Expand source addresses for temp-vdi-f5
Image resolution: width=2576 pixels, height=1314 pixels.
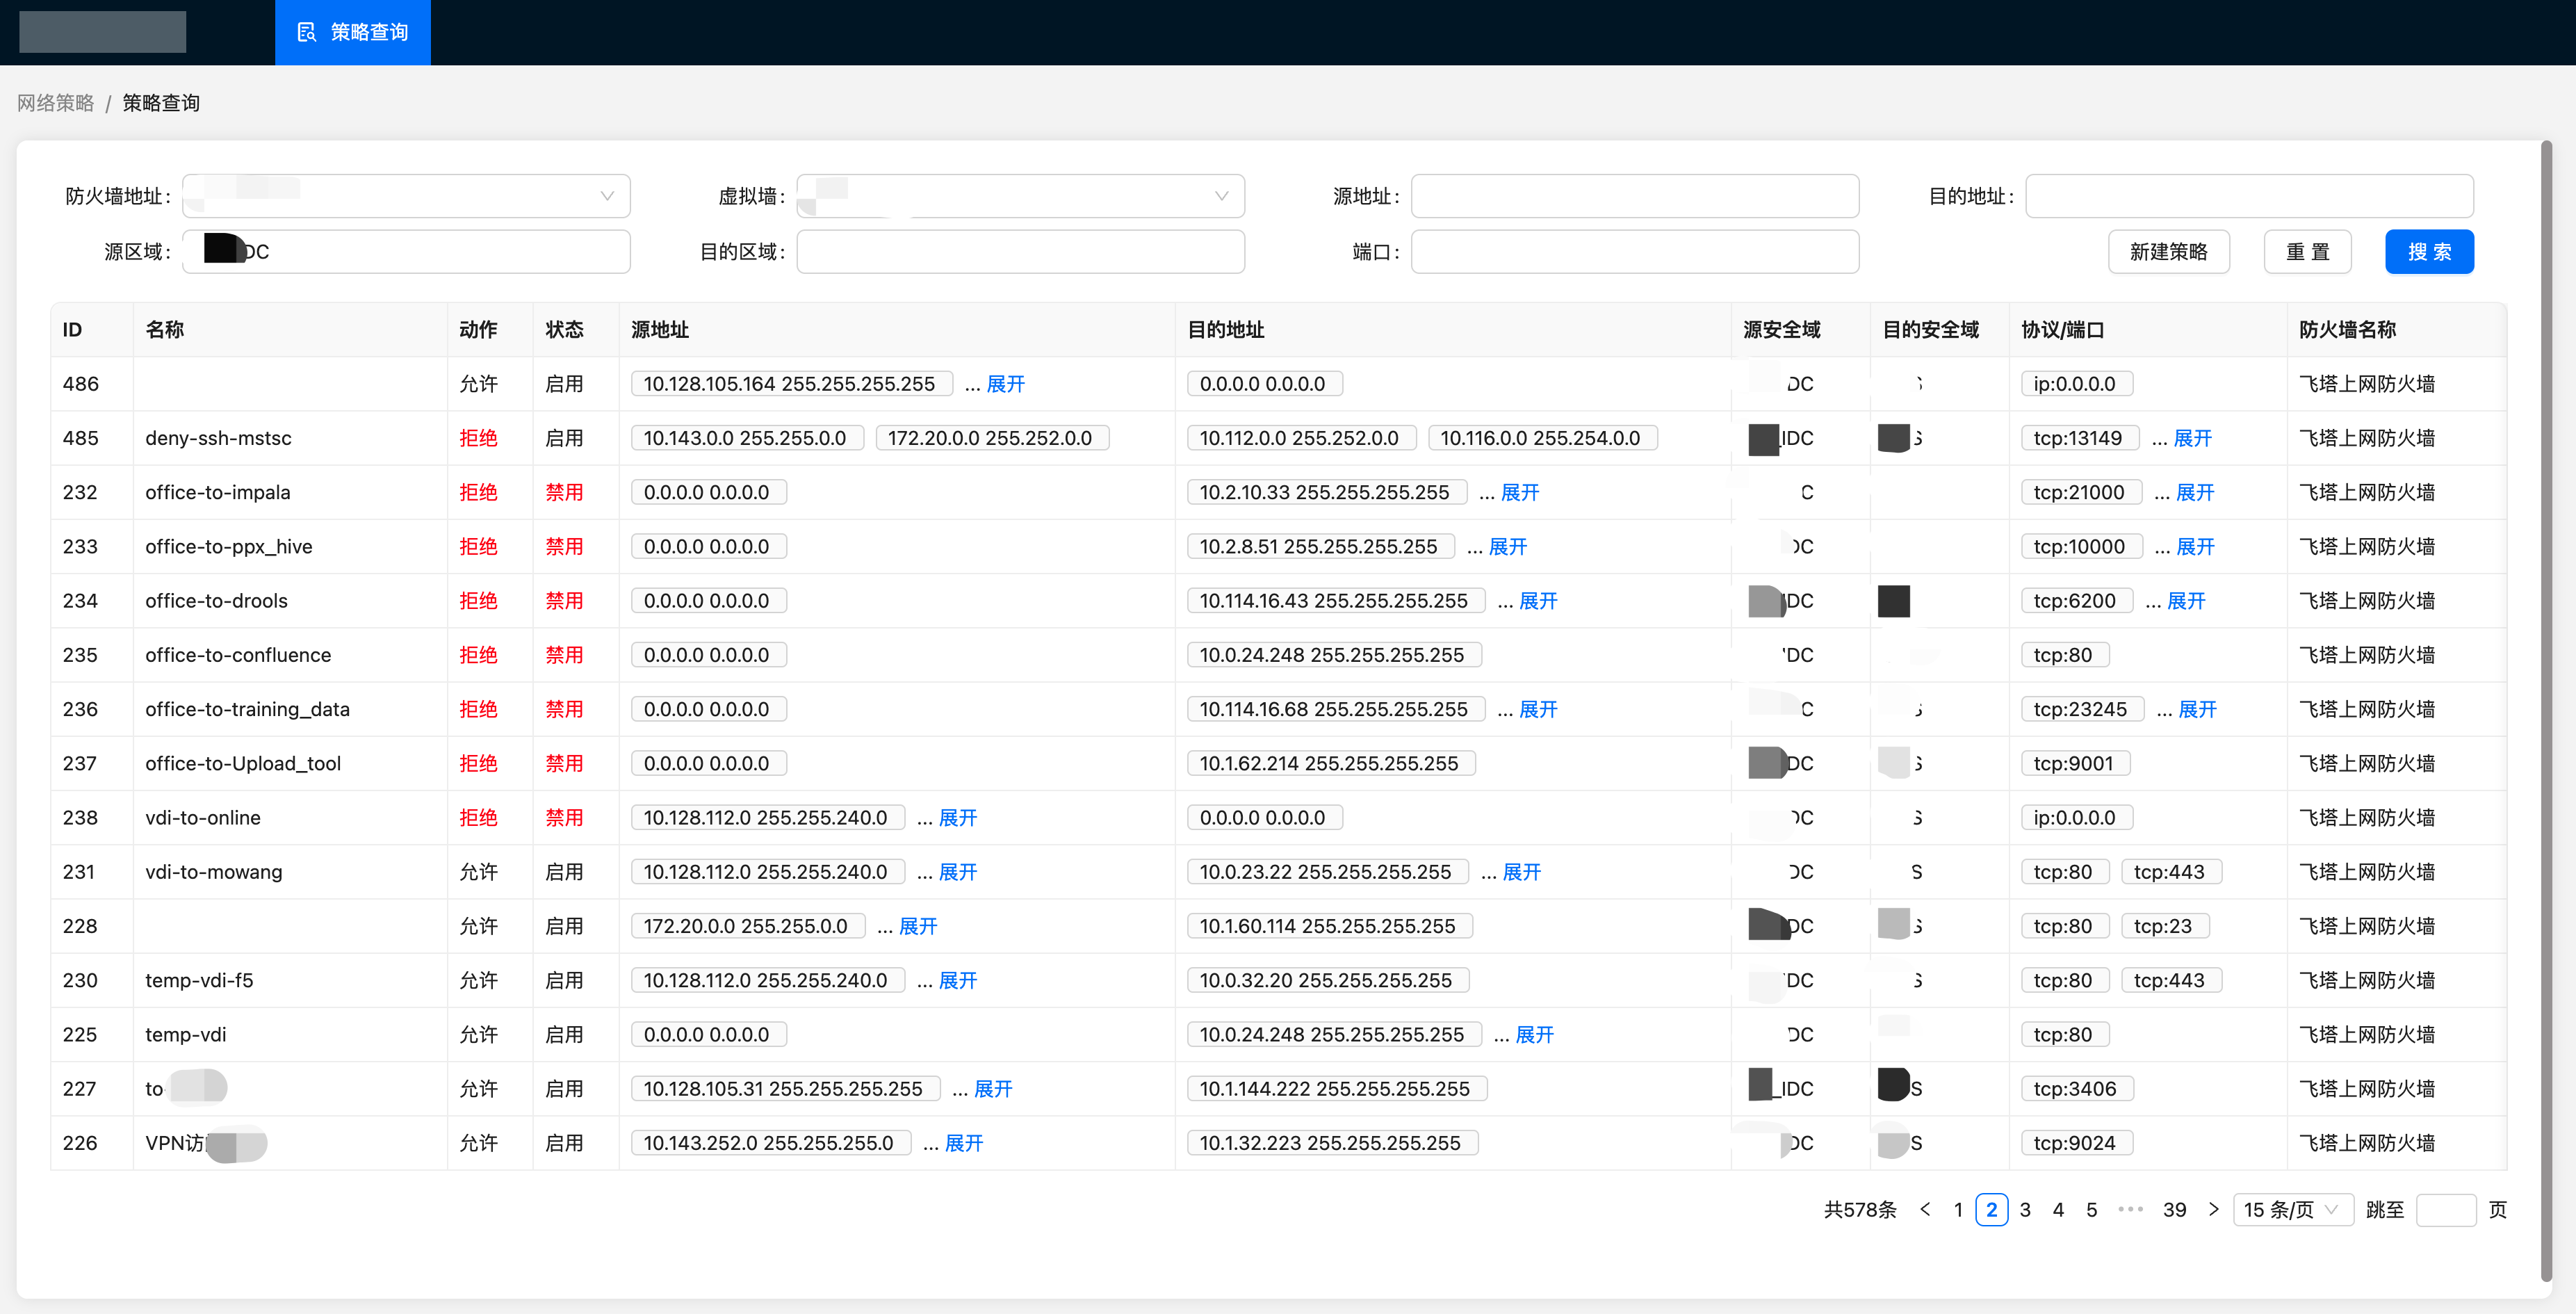[957, 980]
